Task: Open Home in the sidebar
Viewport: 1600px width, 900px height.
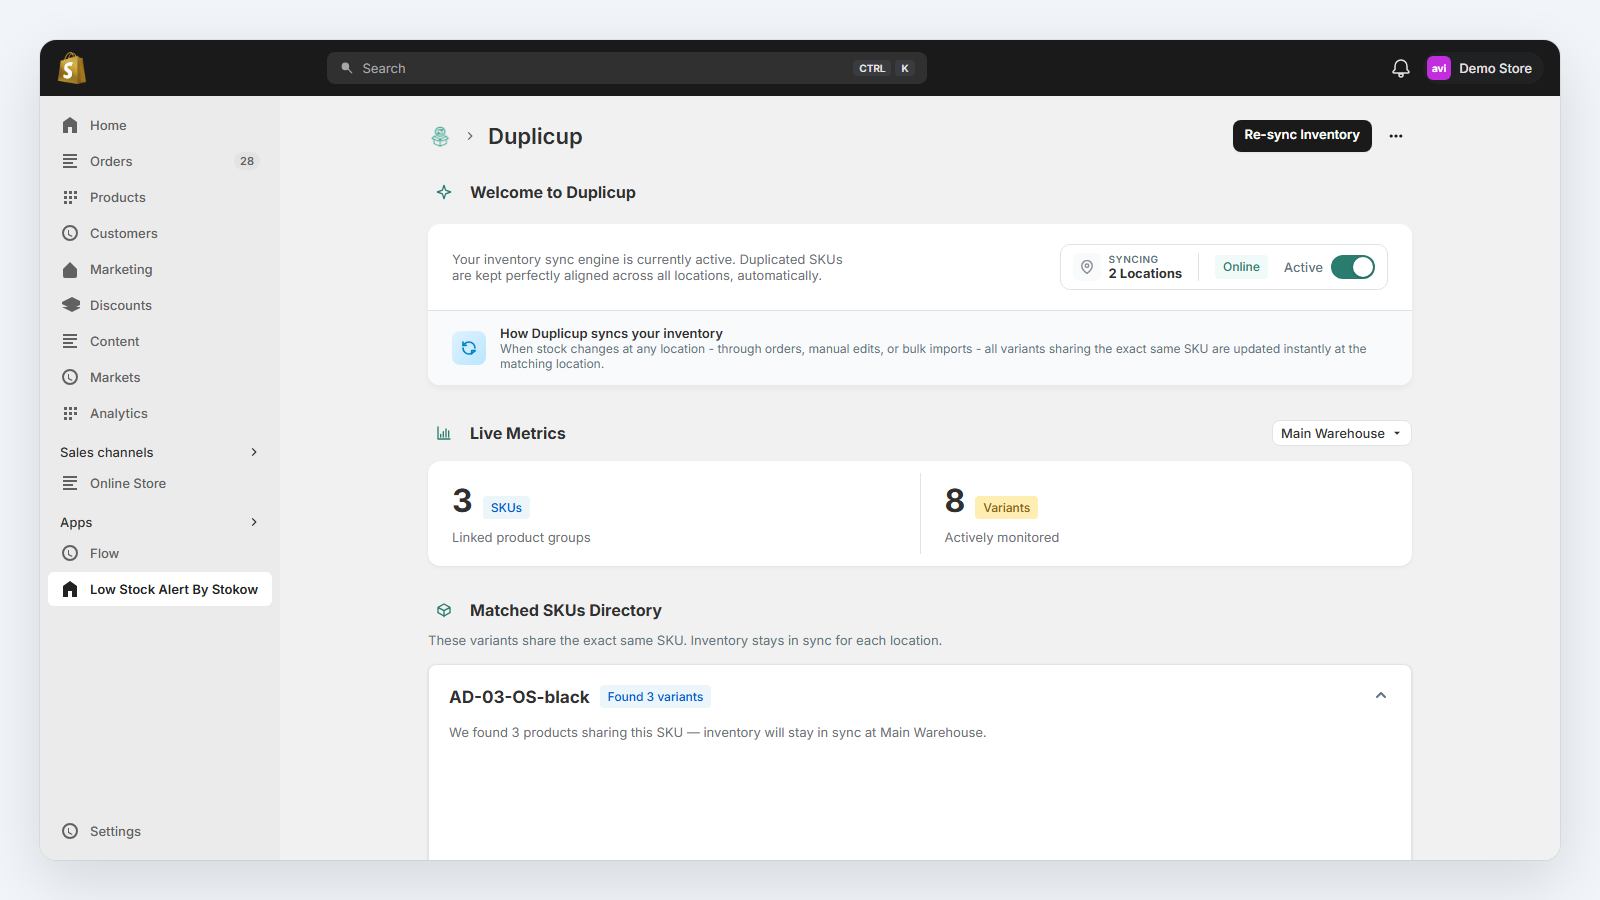Action: 160,125
